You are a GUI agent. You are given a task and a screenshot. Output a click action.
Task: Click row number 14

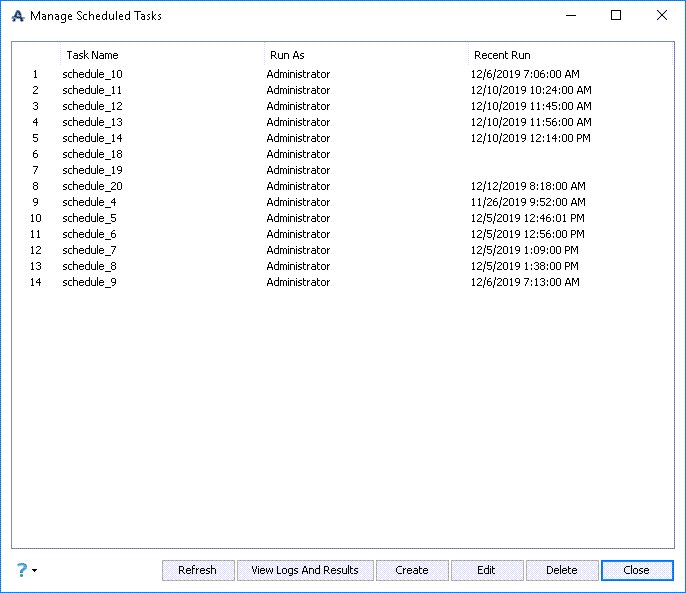(x=35, y=282)
